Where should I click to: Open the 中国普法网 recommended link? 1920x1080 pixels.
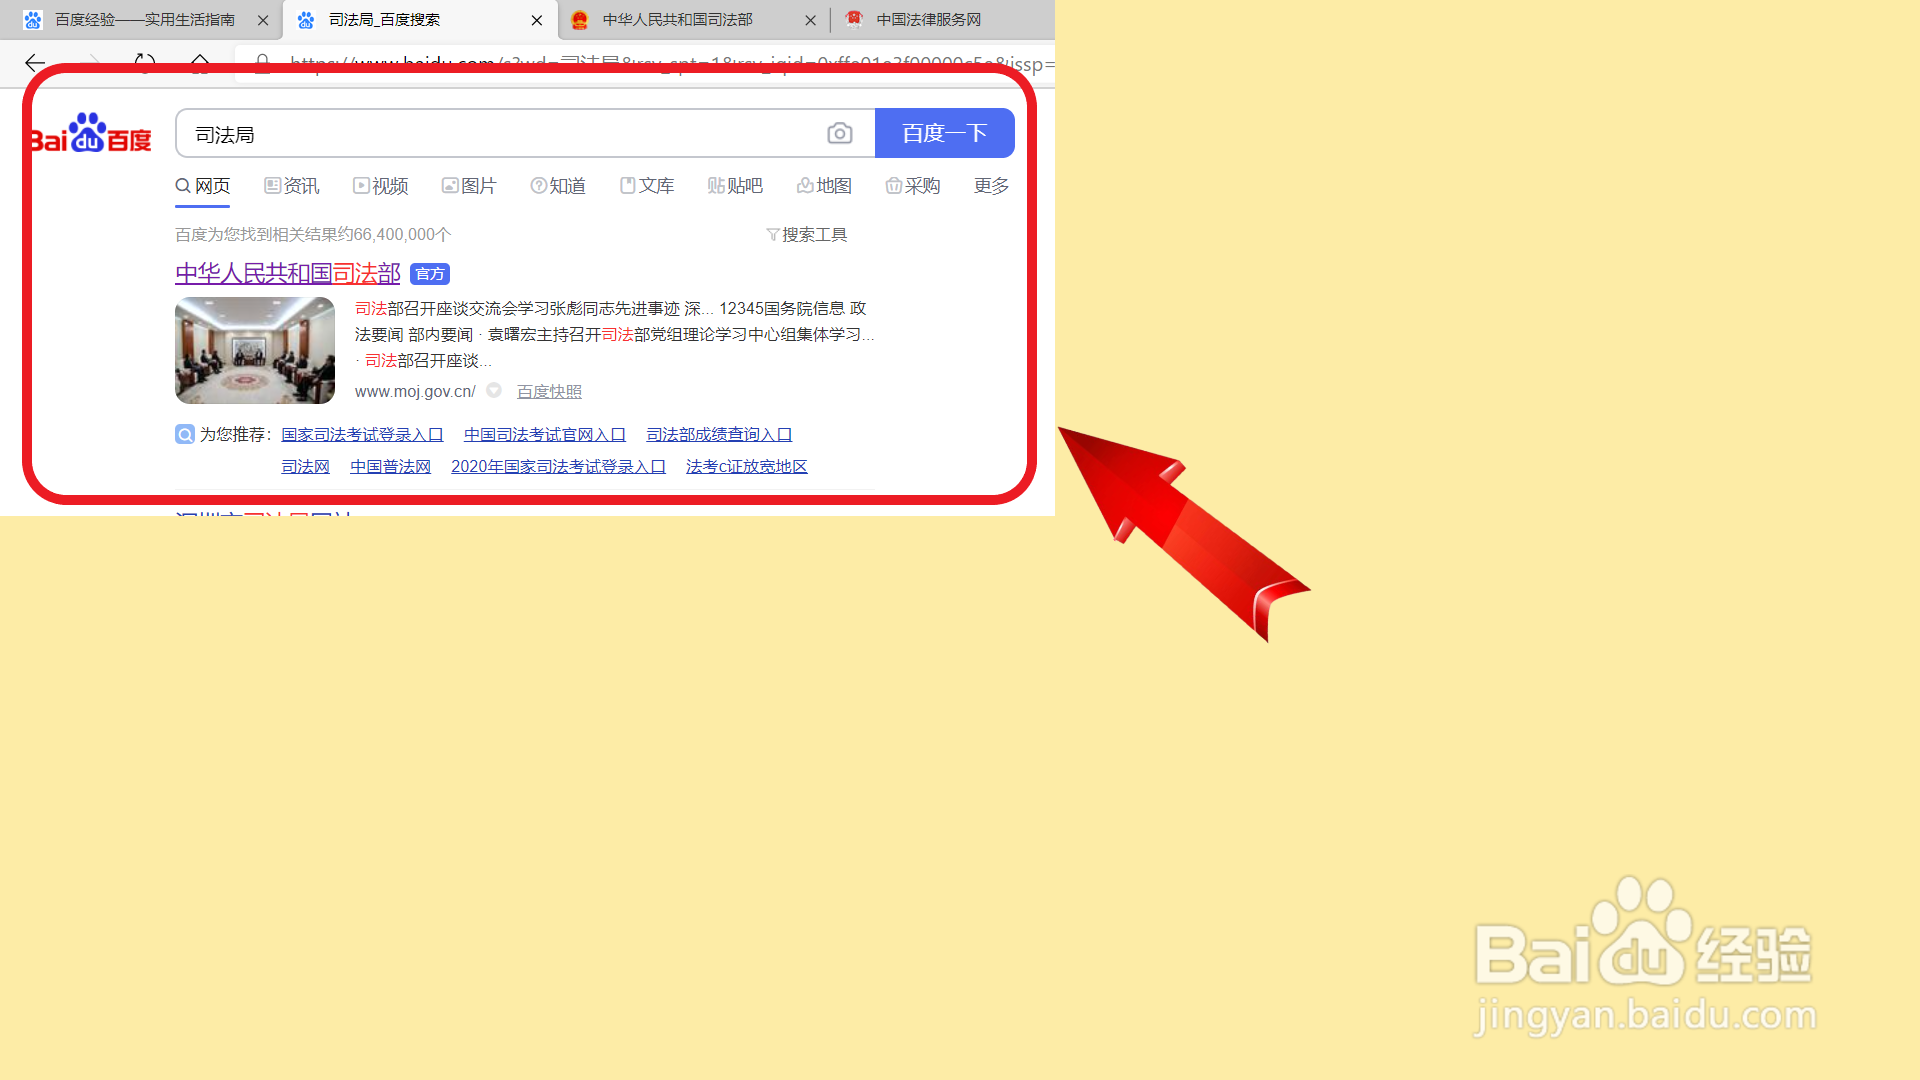(x=390, y=467)
